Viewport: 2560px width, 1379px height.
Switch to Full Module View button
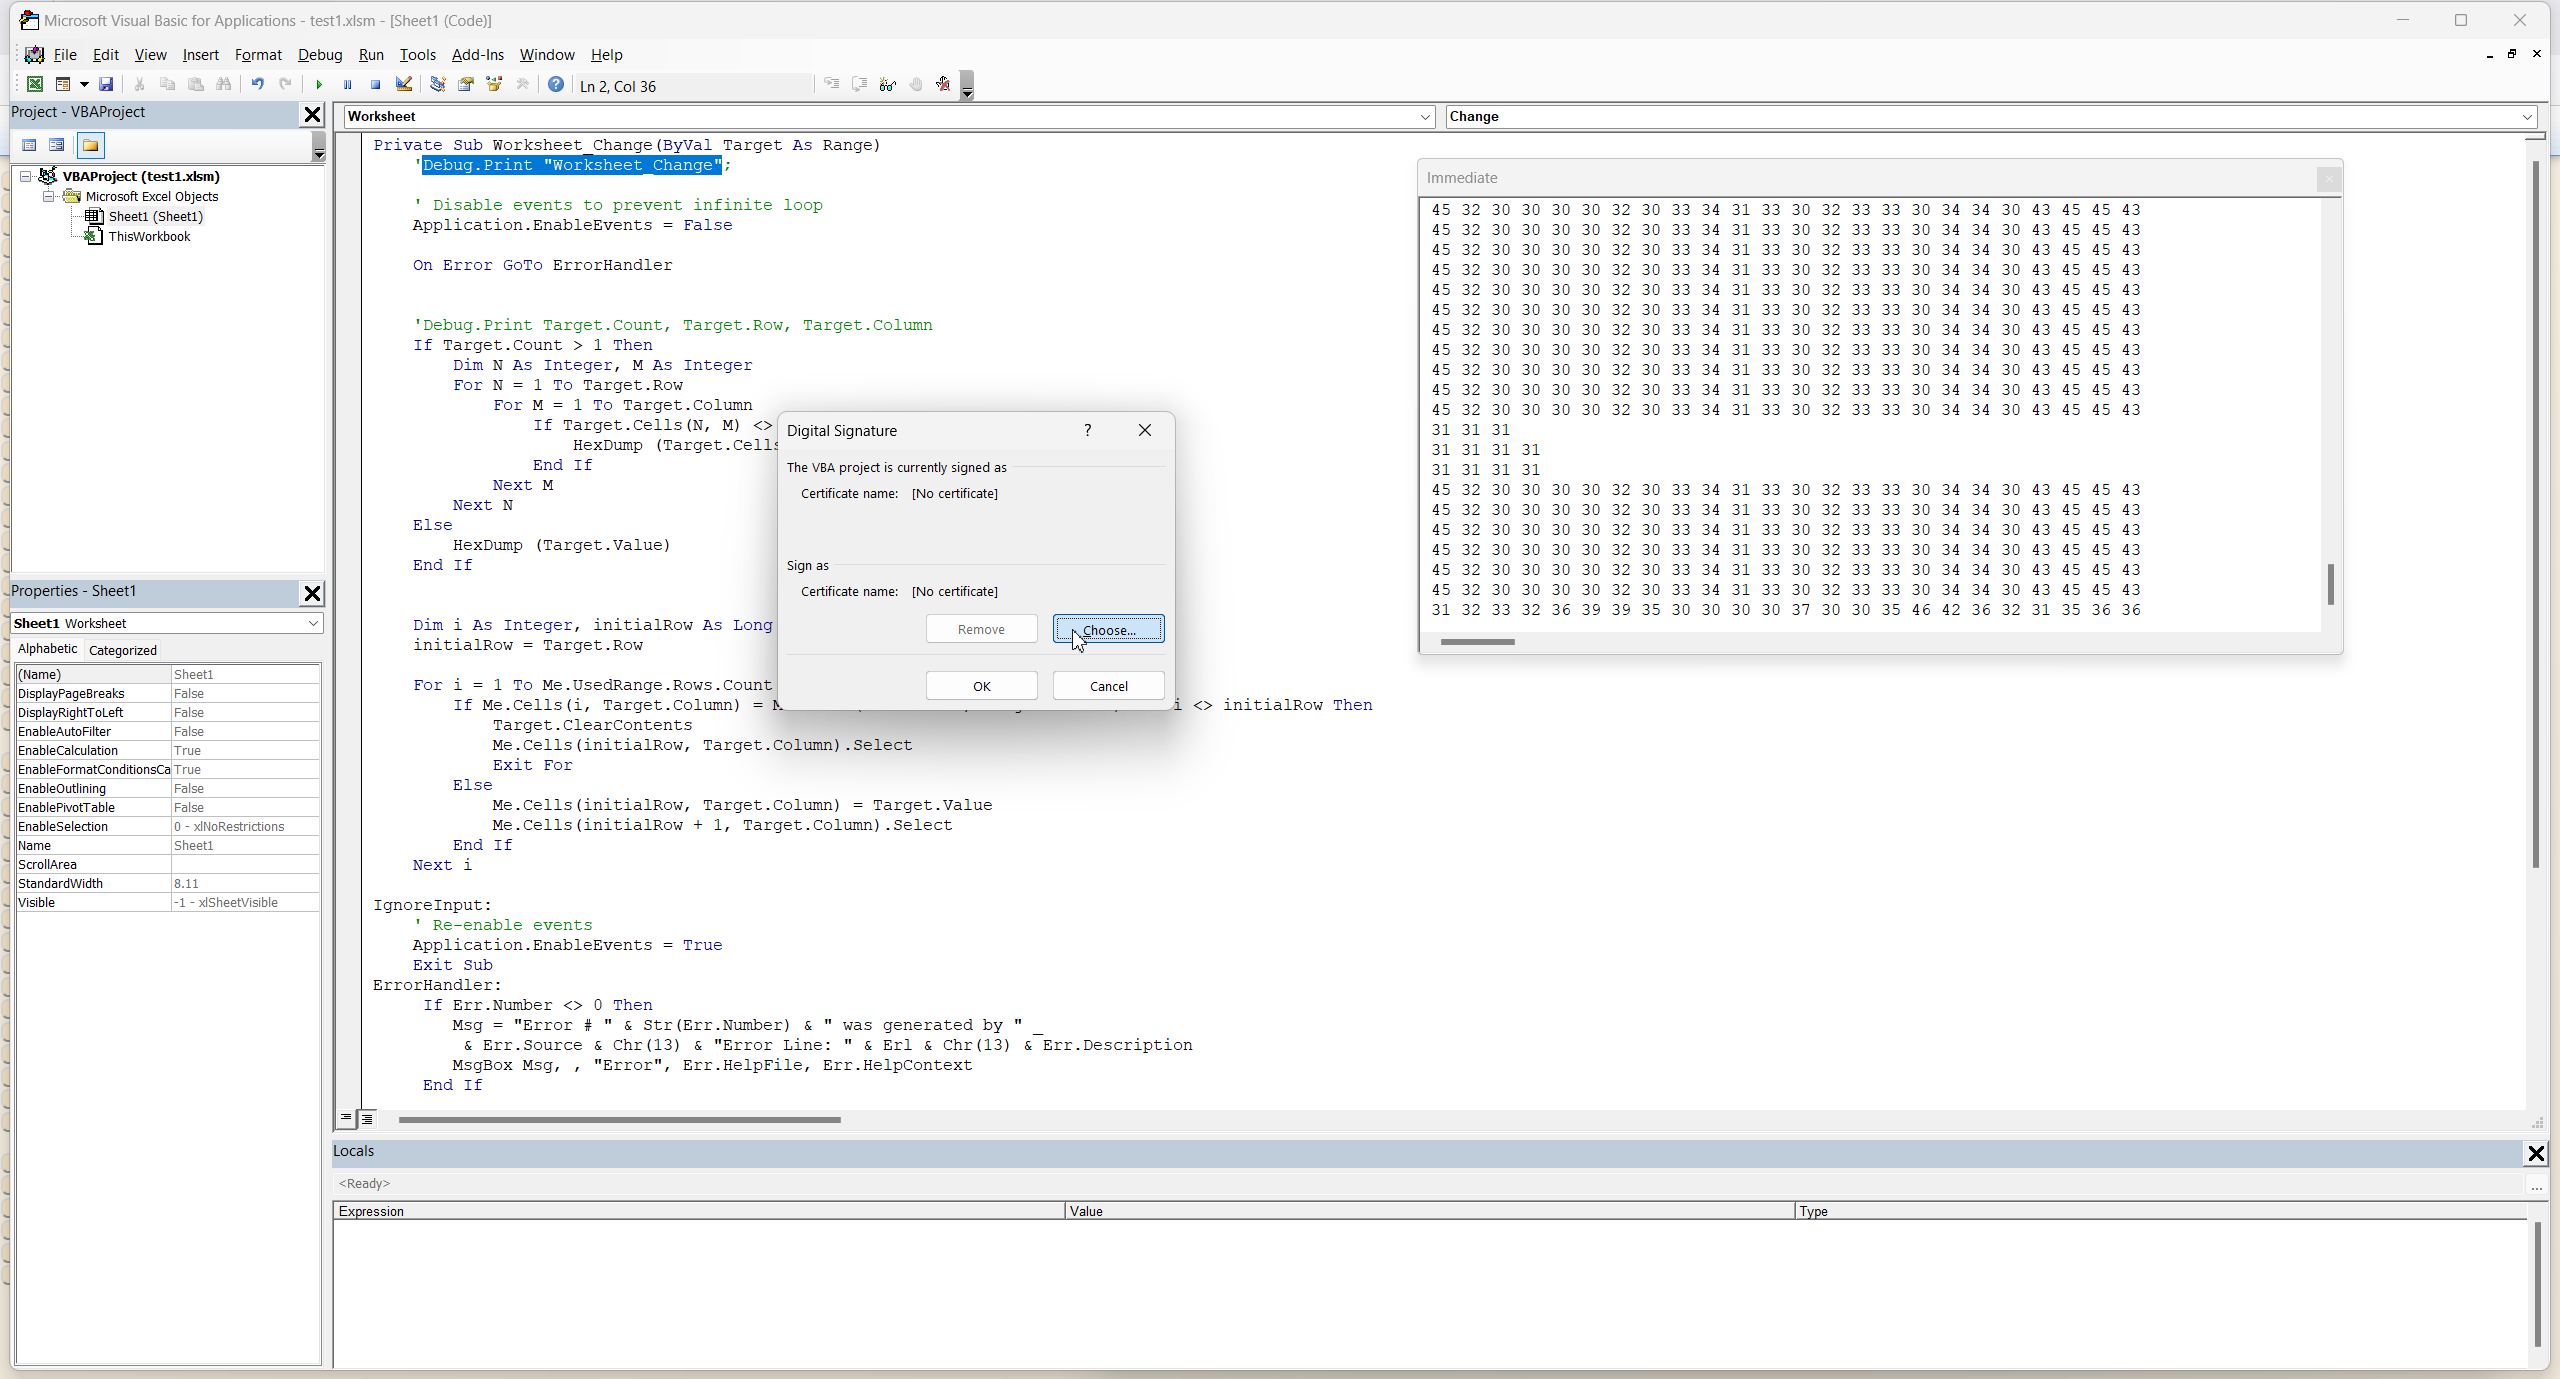click(367, 1118)
